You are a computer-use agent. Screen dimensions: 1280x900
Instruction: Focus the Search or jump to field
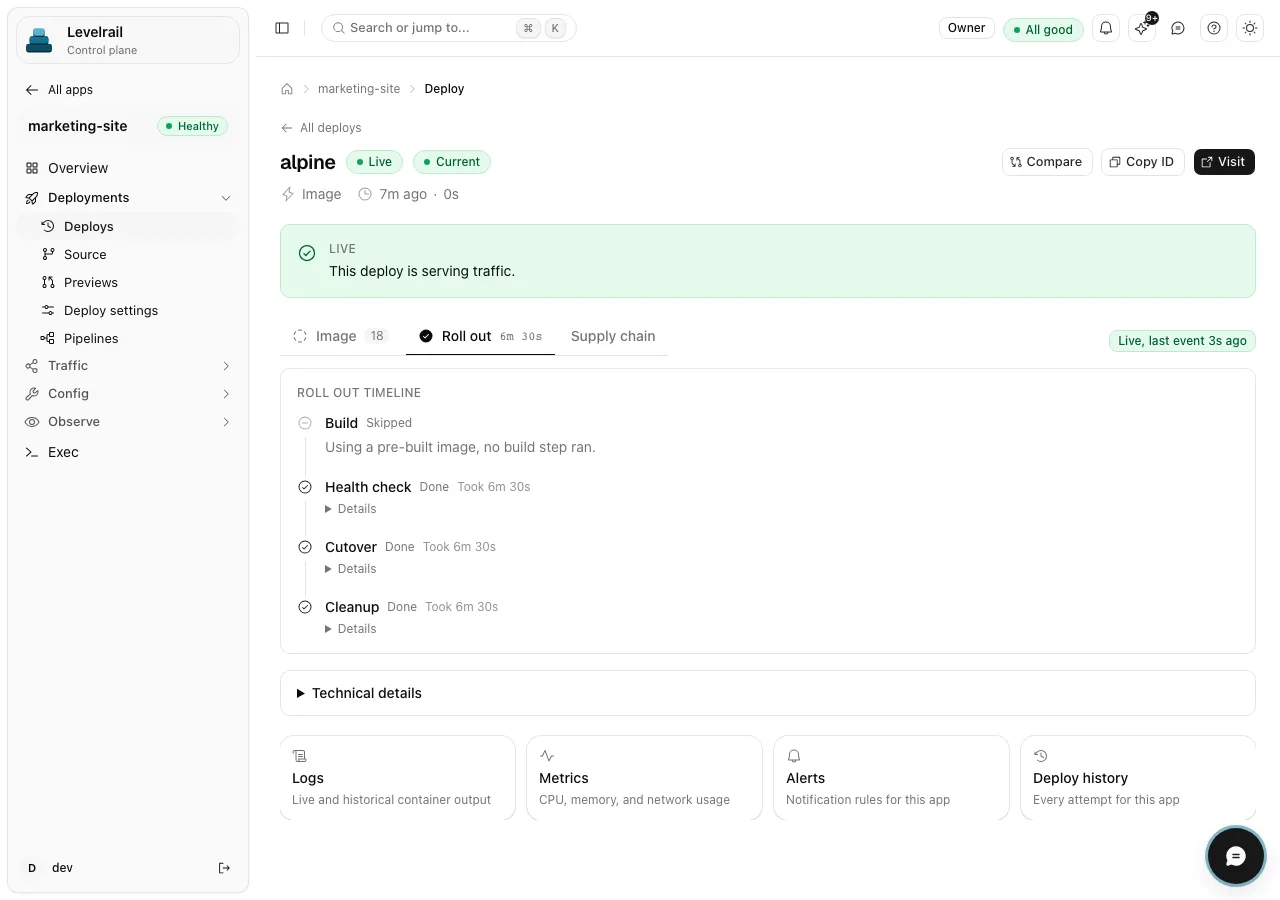tap(448, 28)
